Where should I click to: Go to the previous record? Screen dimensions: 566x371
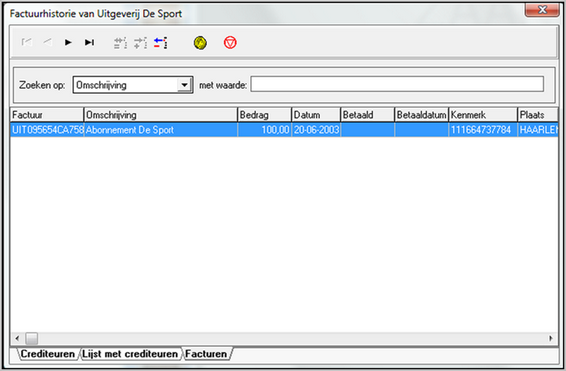47,43
